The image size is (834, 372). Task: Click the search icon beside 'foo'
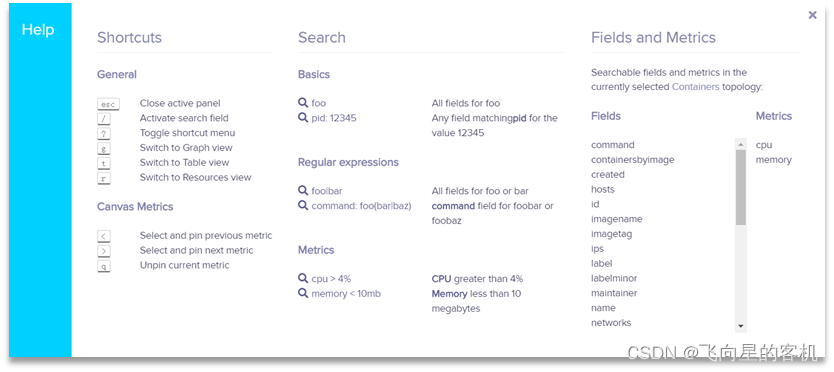click(303, 103)
